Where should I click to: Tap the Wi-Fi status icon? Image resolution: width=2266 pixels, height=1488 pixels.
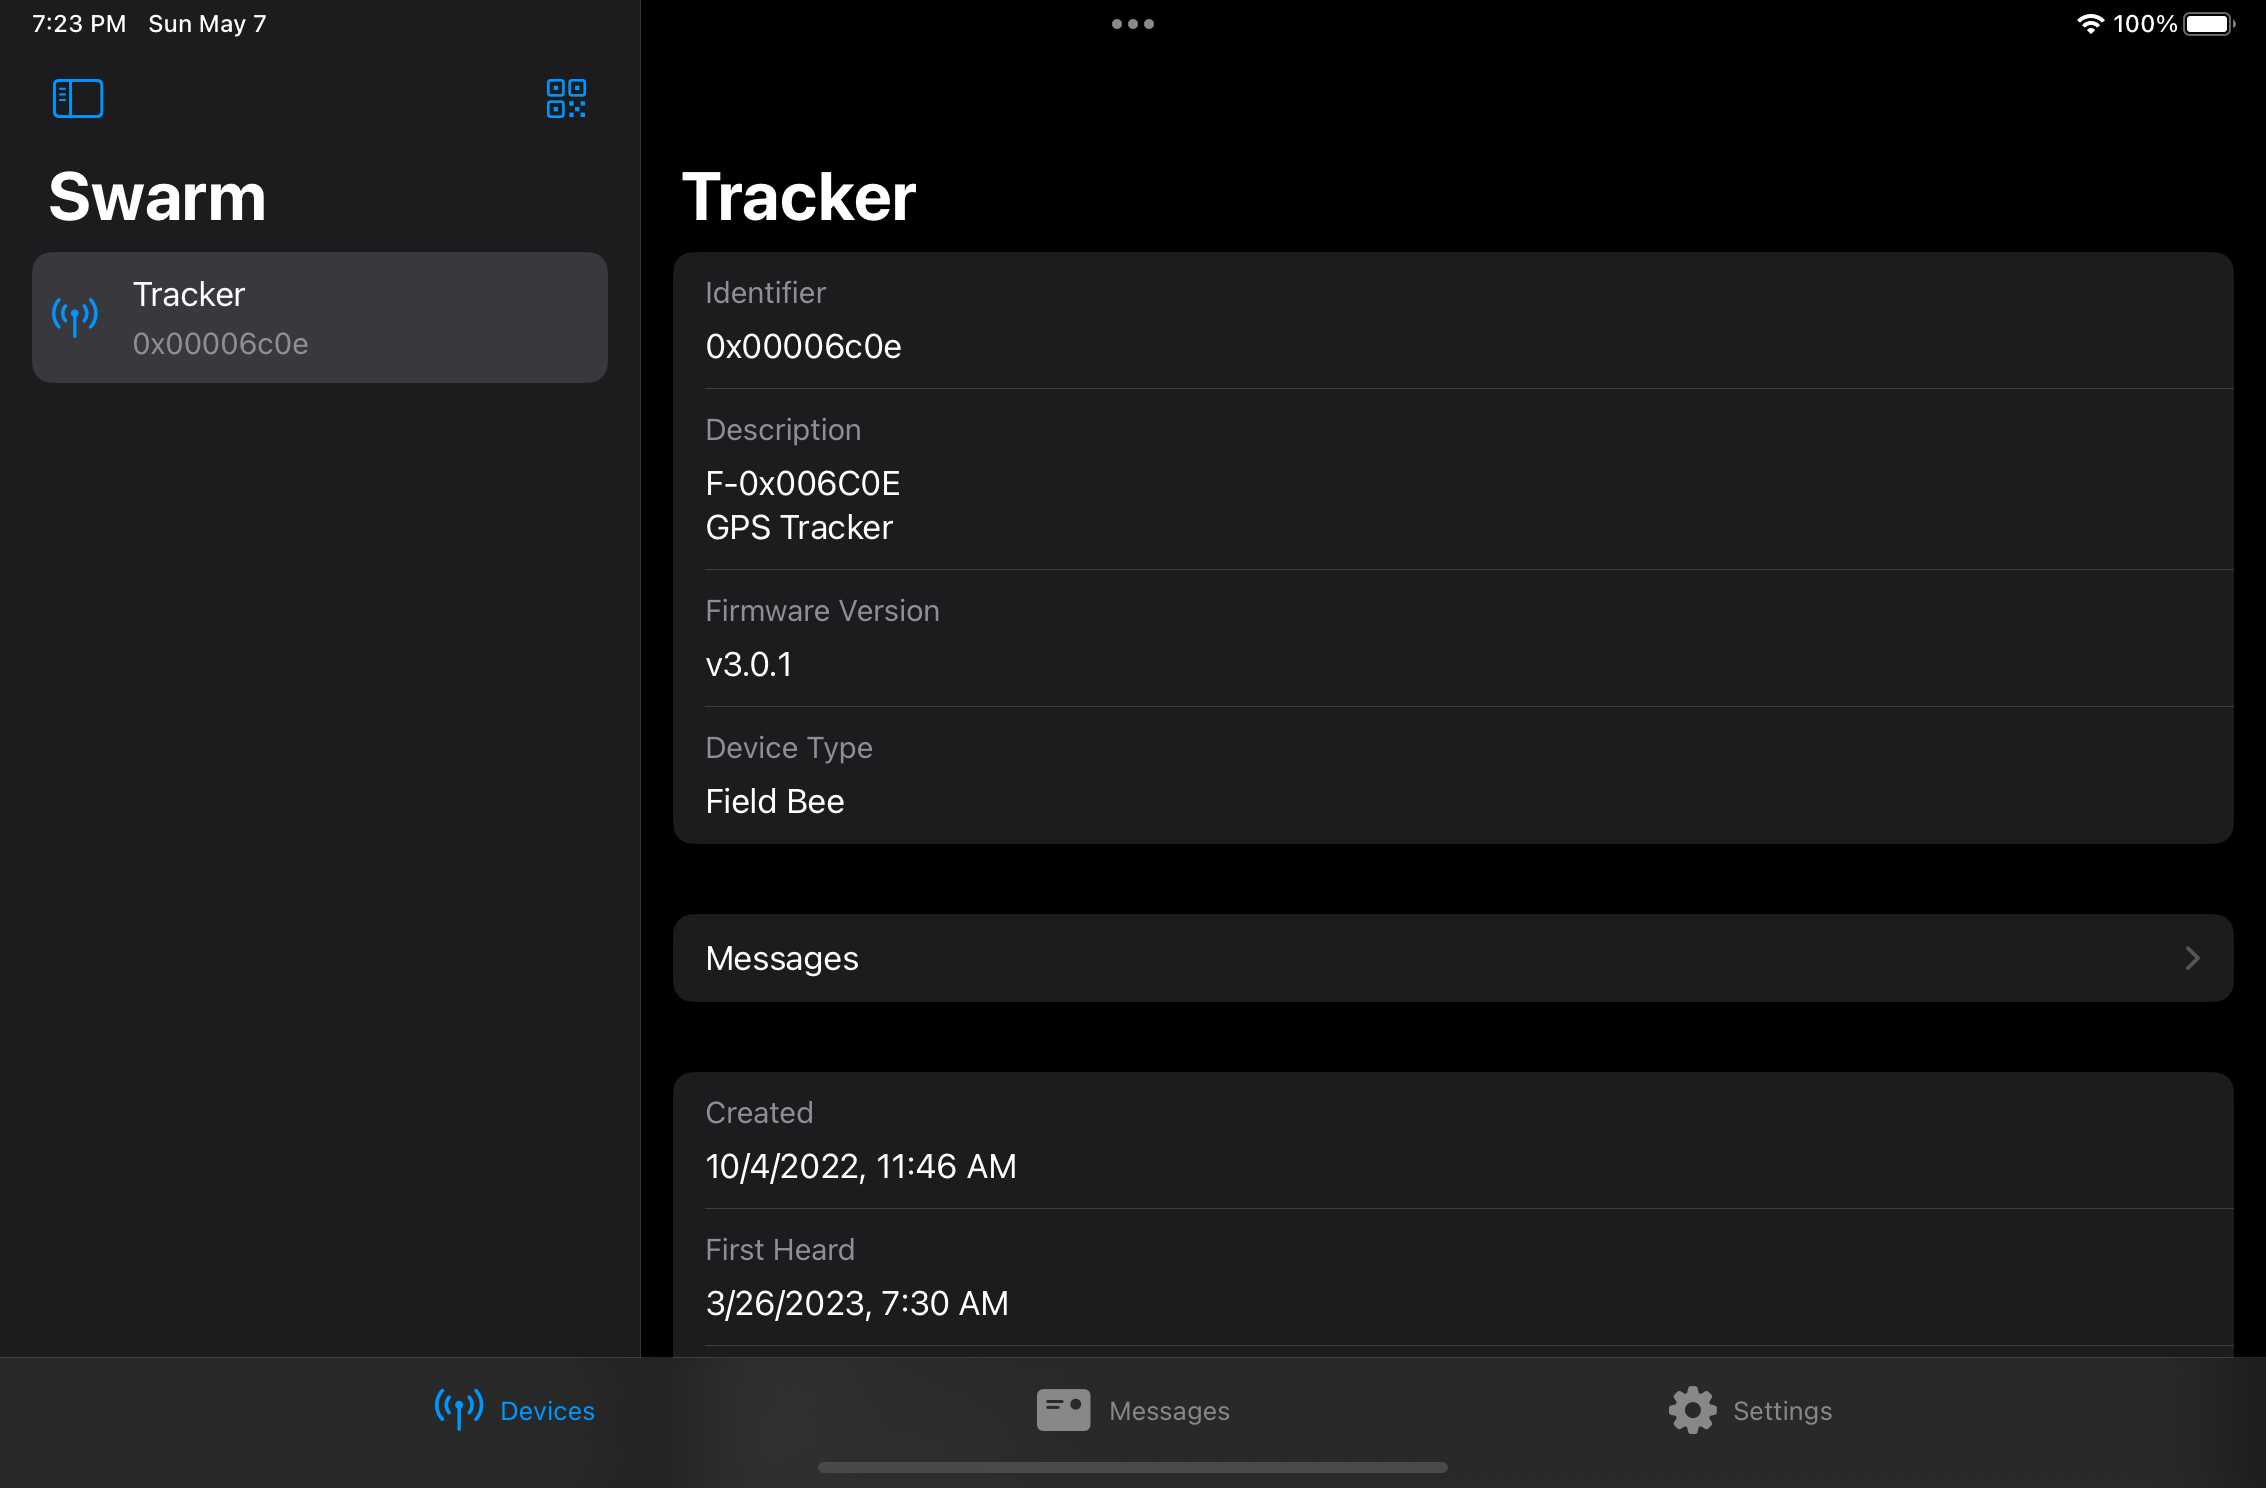click(2090, 24)
